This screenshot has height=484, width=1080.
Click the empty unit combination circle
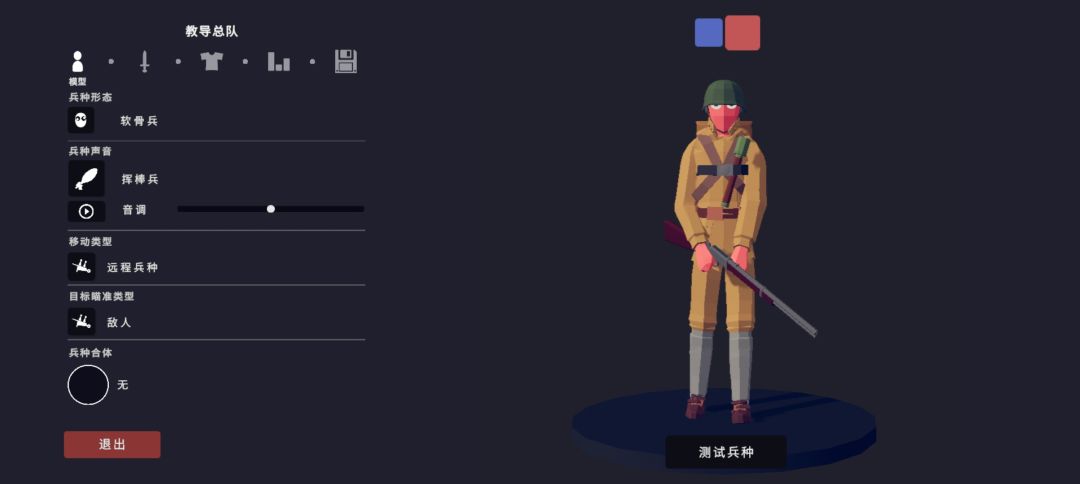[x=88, y=385]
